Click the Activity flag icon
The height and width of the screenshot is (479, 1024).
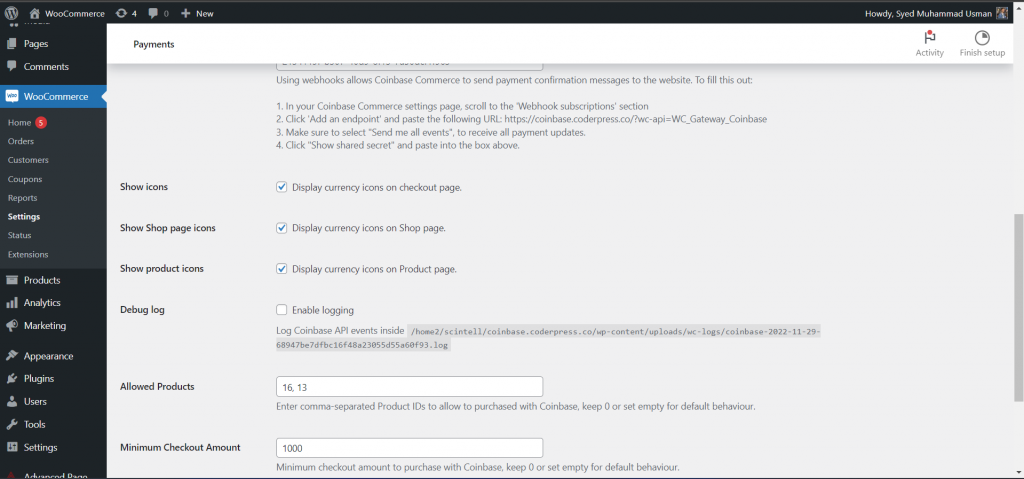point(929,38)
